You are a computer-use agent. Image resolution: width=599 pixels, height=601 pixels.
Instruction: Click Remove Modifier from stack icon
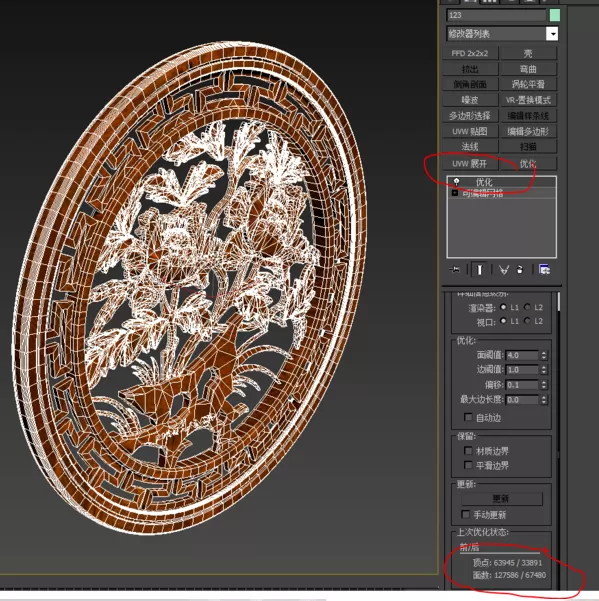520,270
